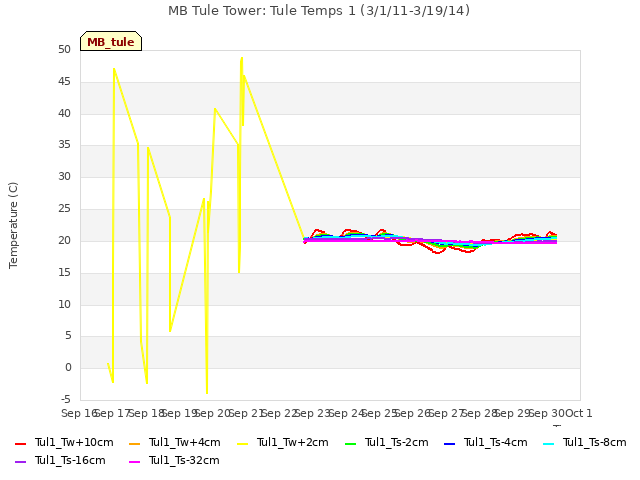
Task: Click the Oct 1 x-axis label
Action: pyautogui.click(x=579, y=413)
